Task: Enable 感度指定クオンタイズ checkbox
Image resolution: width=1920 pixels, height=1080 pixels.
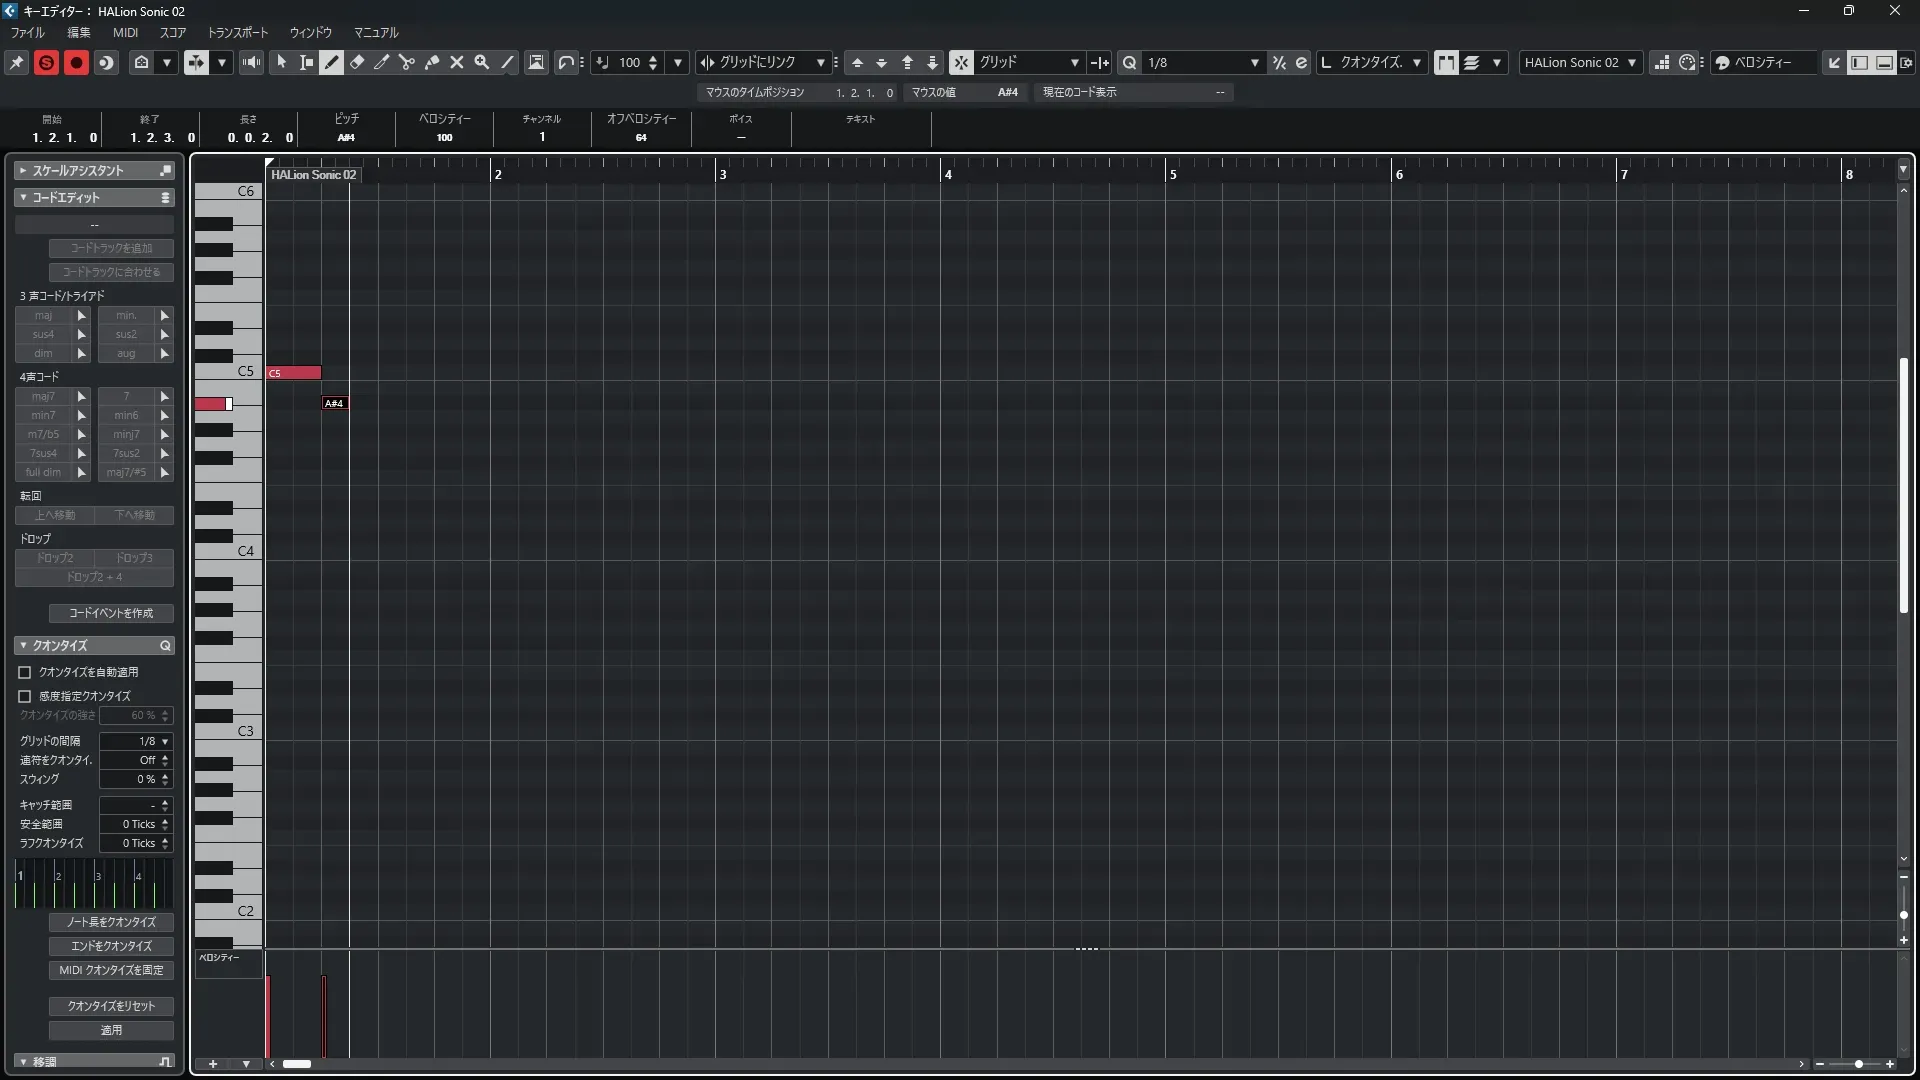Action: 25,696
